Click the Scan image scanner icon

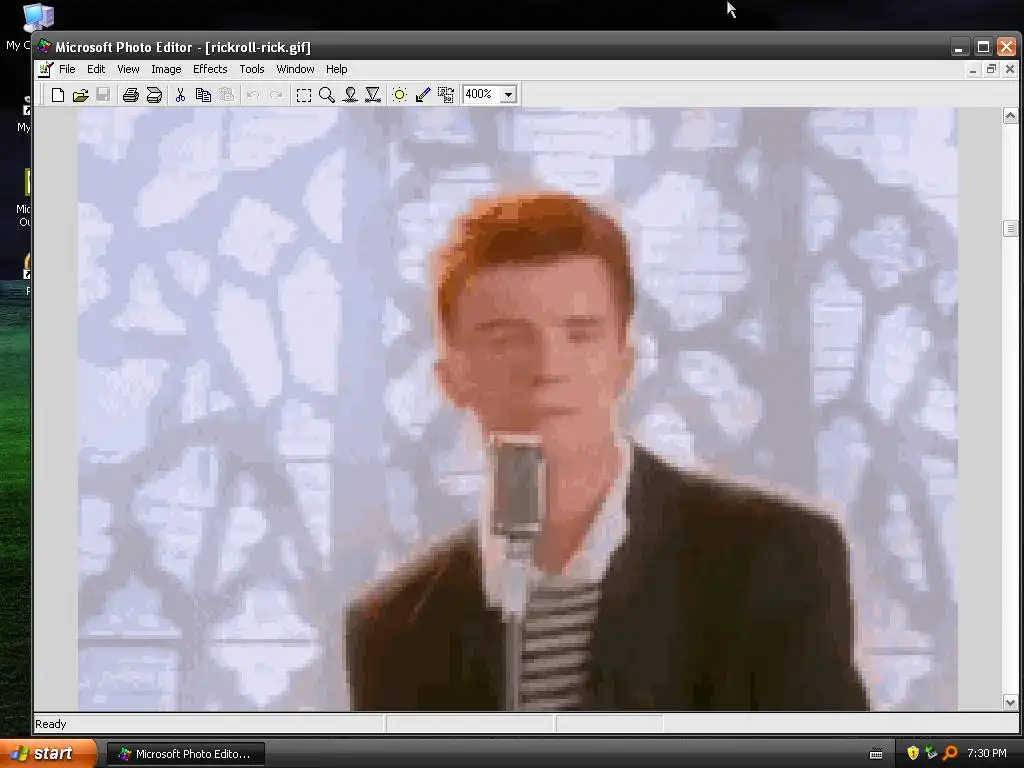tap(154, 95)
